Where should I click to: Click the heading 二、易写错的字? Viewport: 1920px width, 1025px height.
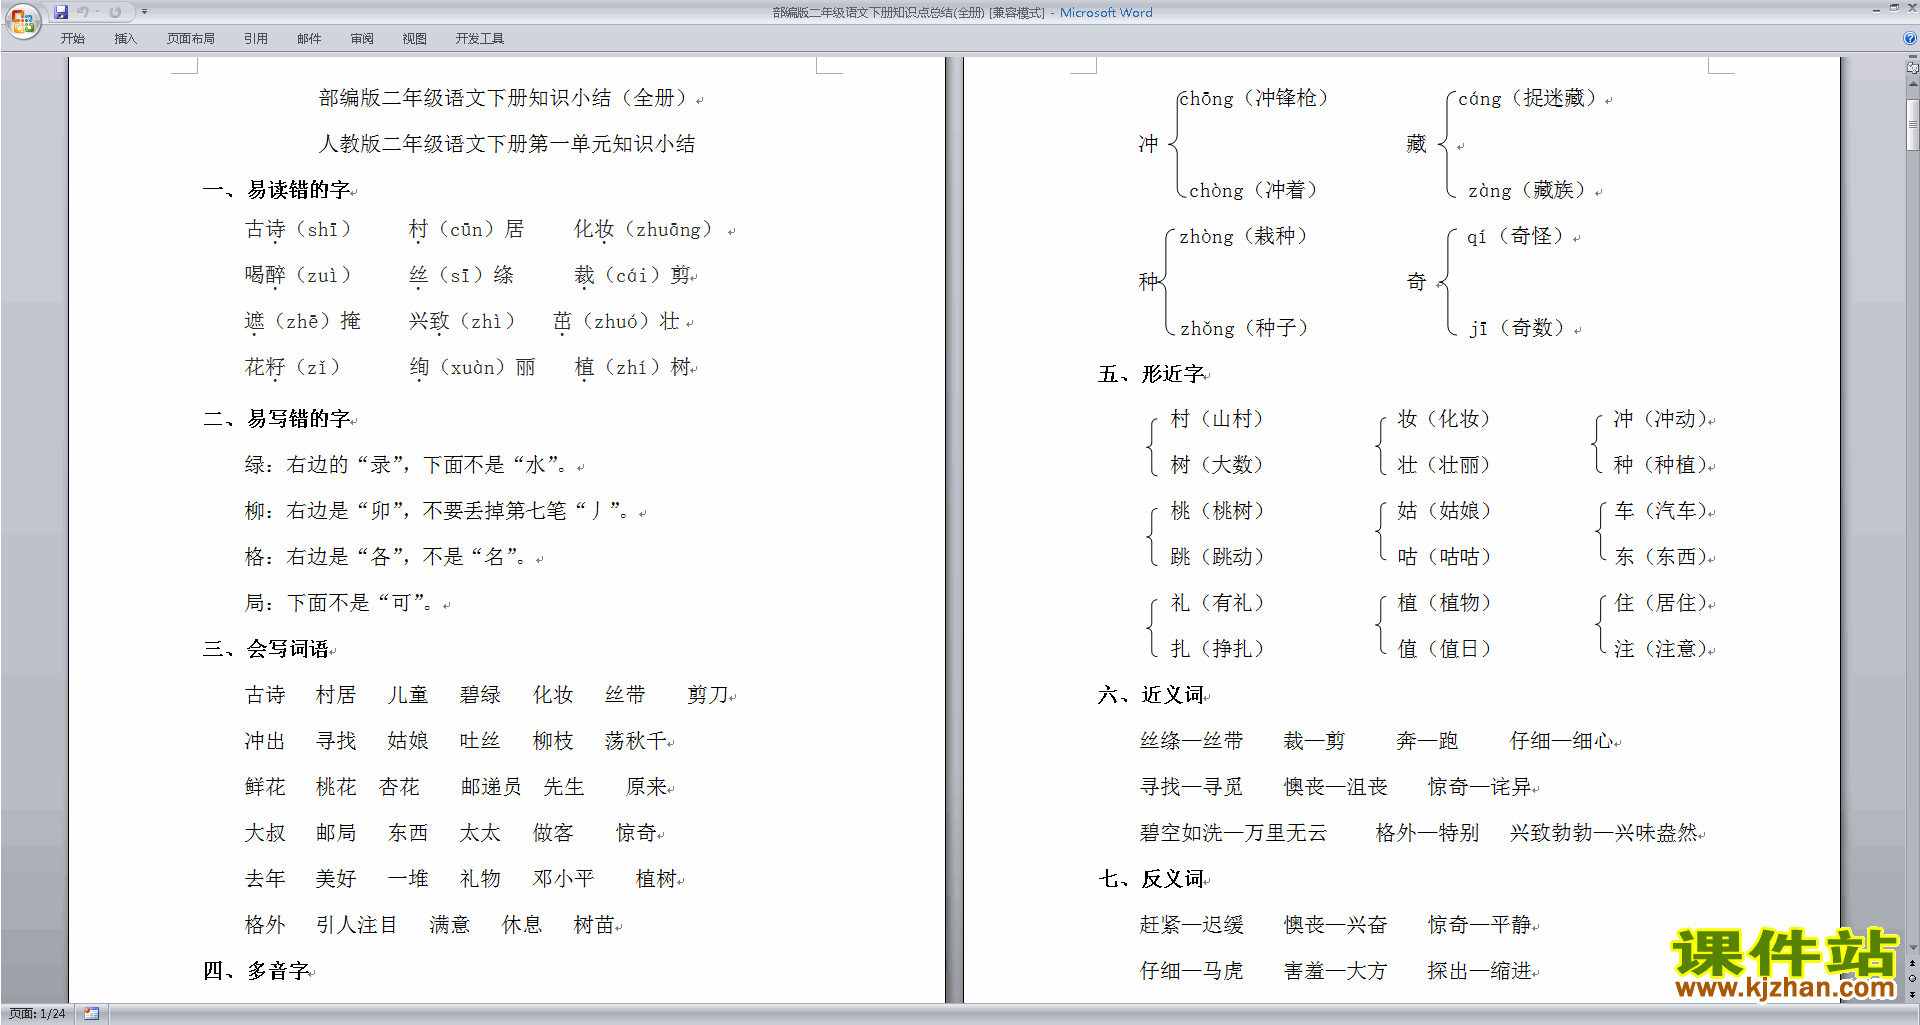[277, 419]
